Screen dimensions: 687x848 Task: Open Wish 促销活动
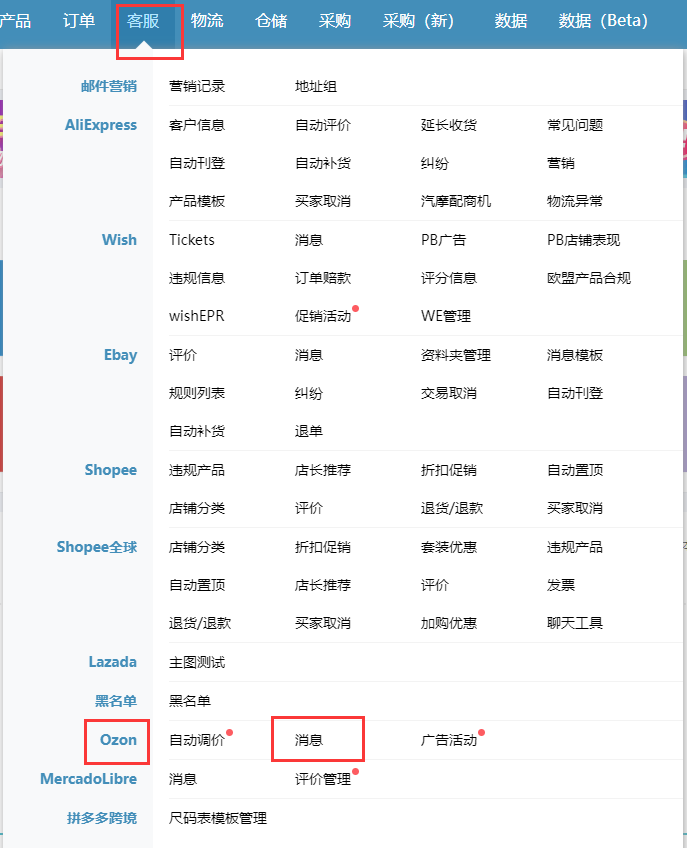point(323,316)
